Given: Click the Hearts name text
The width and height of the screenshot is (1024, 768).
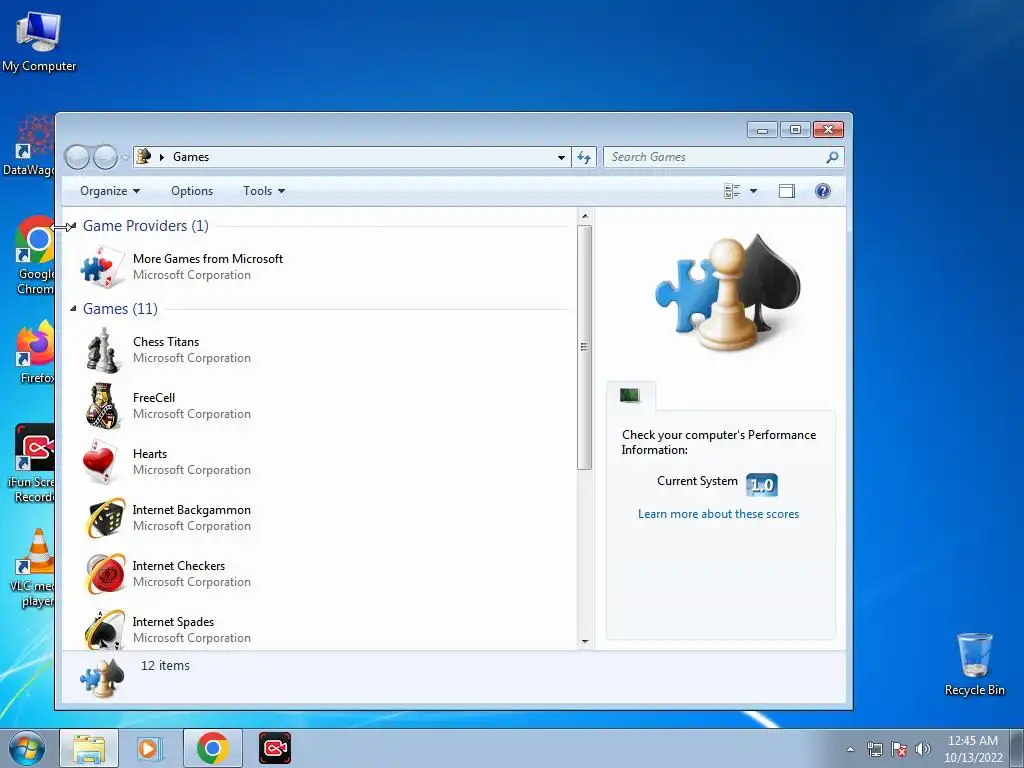Looking at the screenshot, I should (150, 454).
